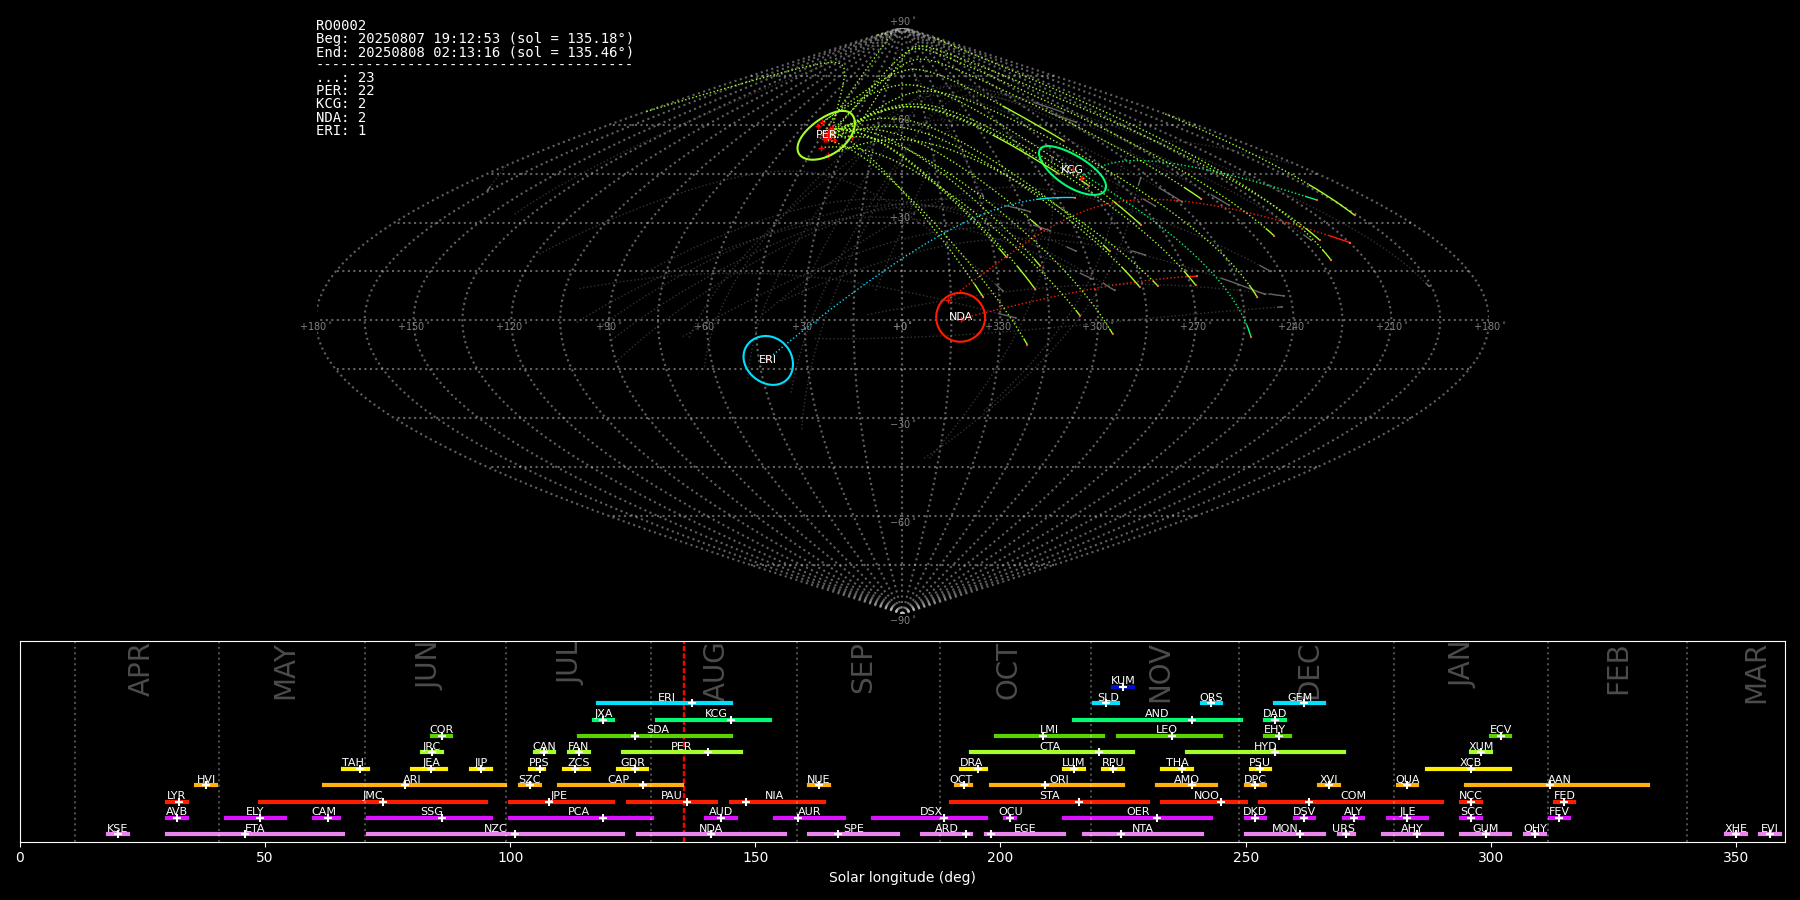Select the cyan ERI radiant ellipse
Screen dimensions: 1800x900
(x=768, y=360)
